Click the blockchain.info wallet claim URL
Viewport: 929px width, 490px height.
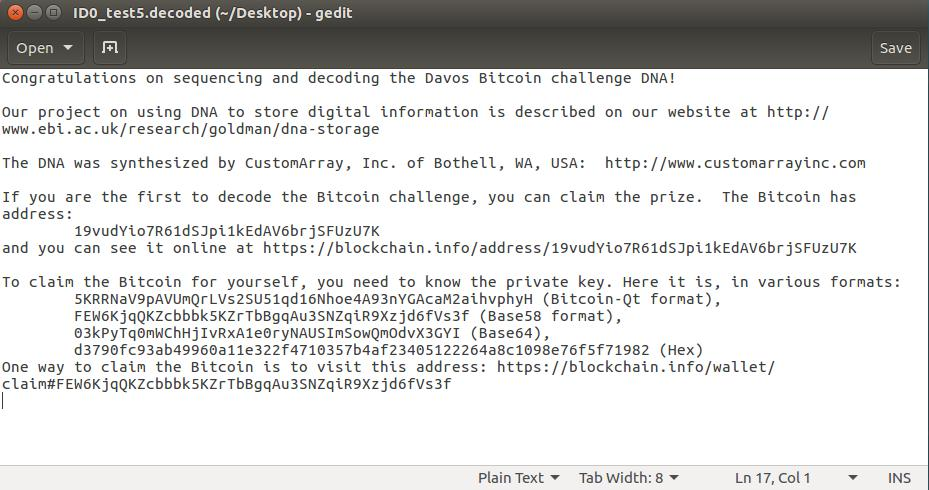pos(388,376)
